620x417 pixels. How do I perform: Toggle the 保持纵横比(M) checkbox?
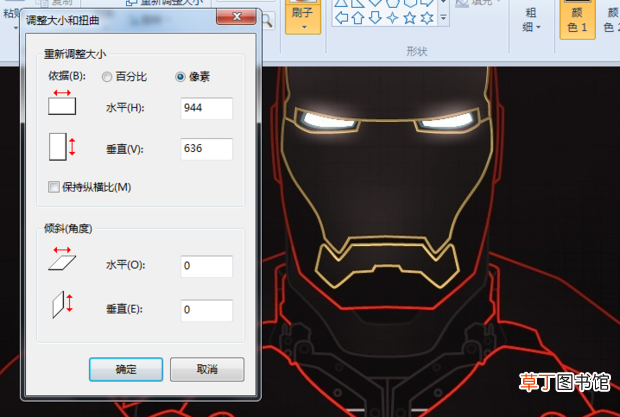(54, 187)
